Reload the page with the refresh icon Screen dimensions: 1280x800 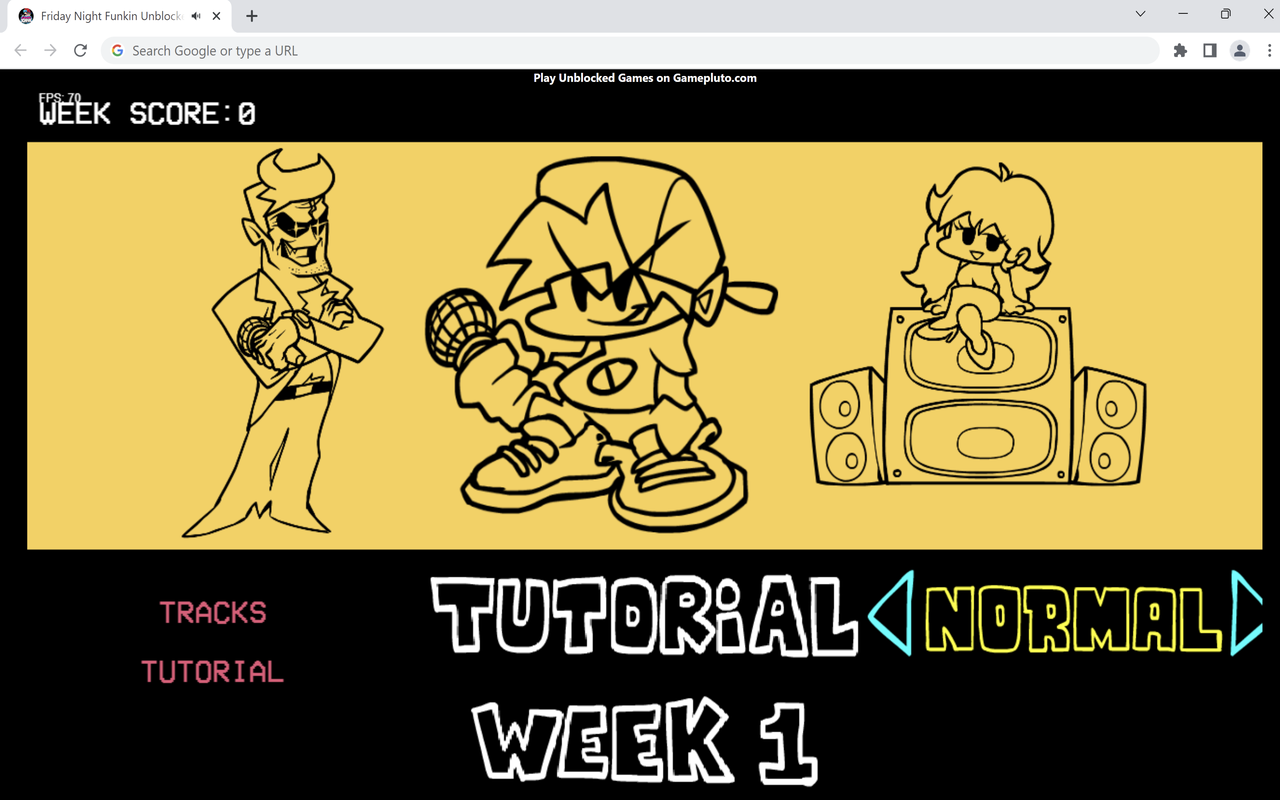tap(80, 50)
